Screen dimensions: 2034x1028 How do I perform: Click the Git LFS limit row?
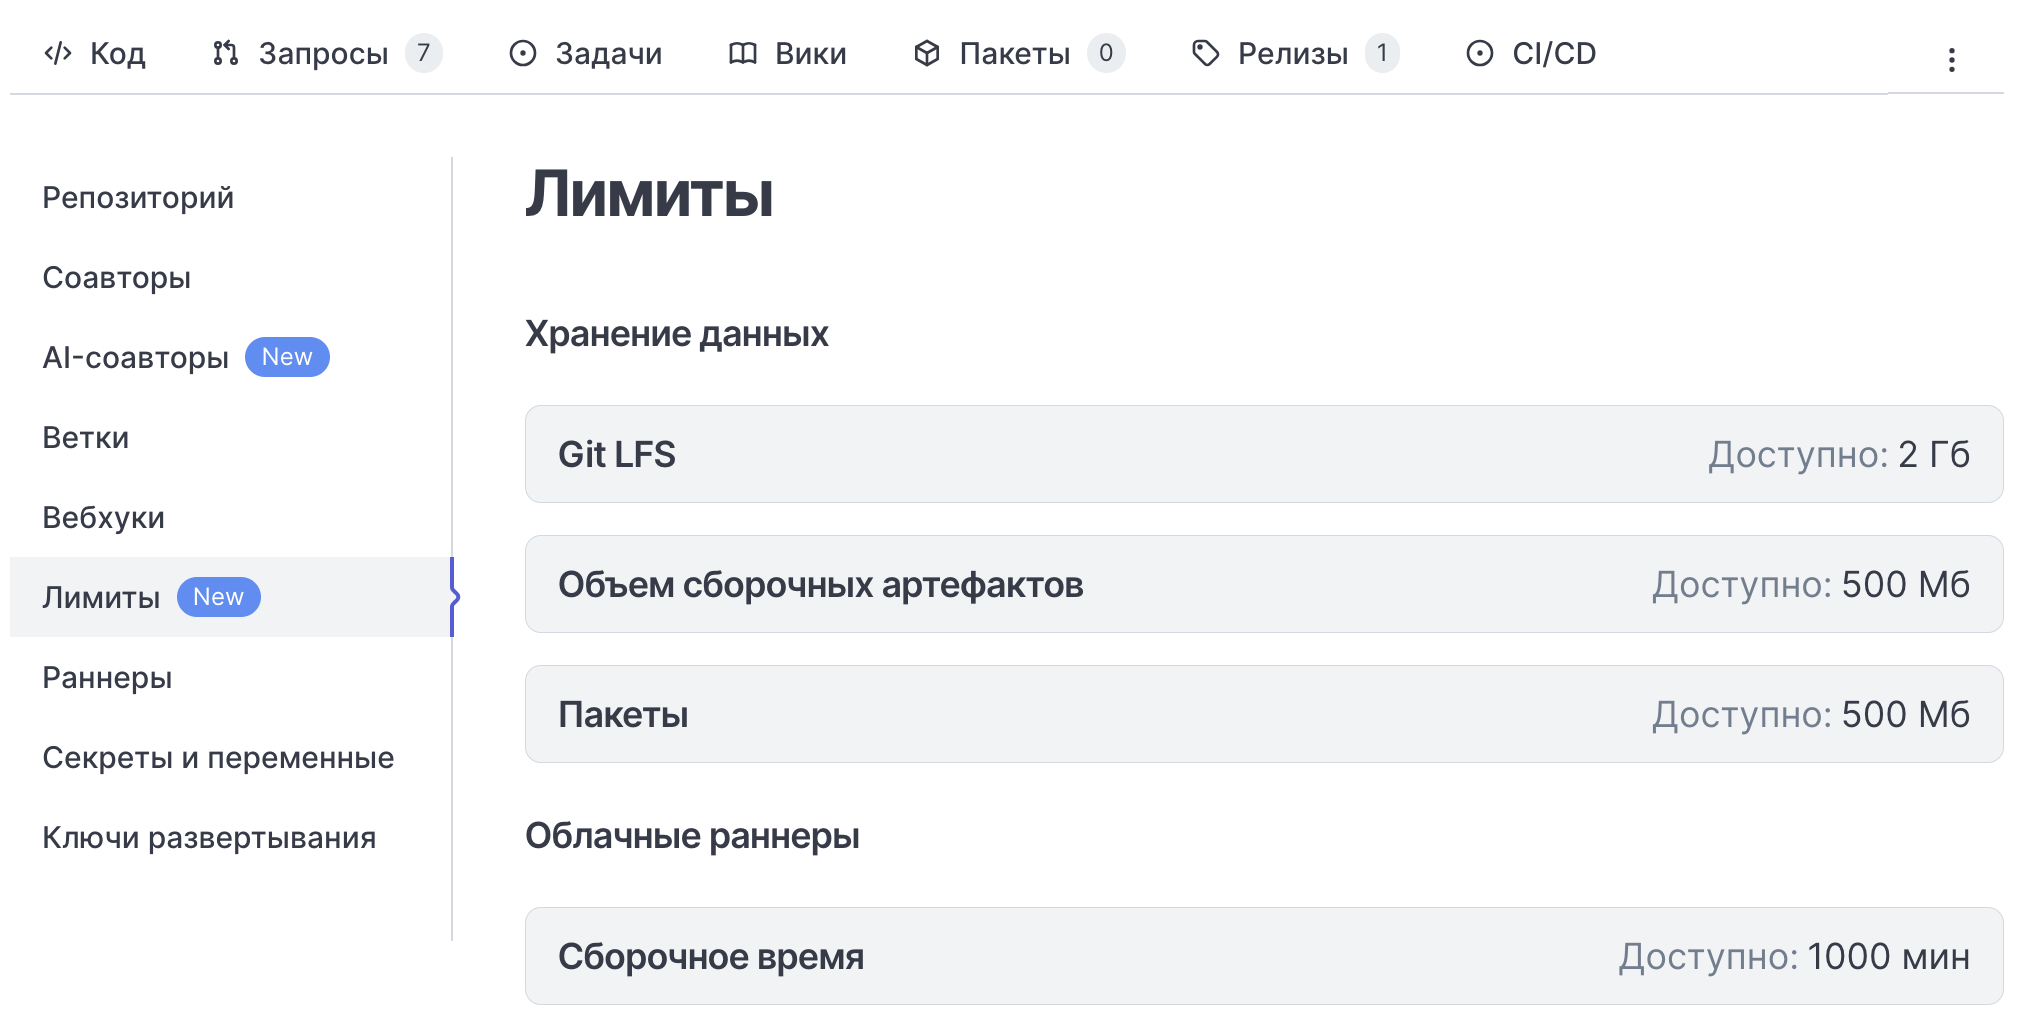1263,454
